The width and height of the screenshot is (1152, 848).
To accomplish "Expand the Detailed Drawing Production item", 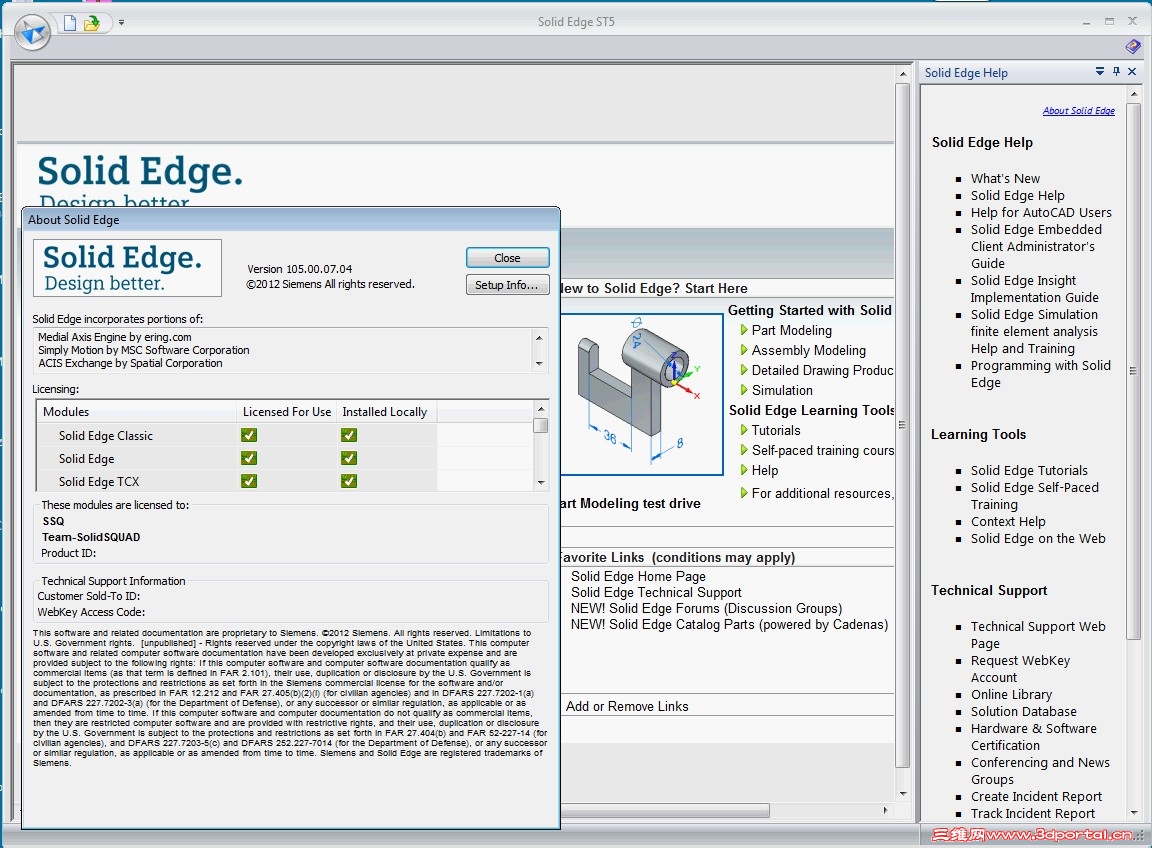I will click(816, 370).
